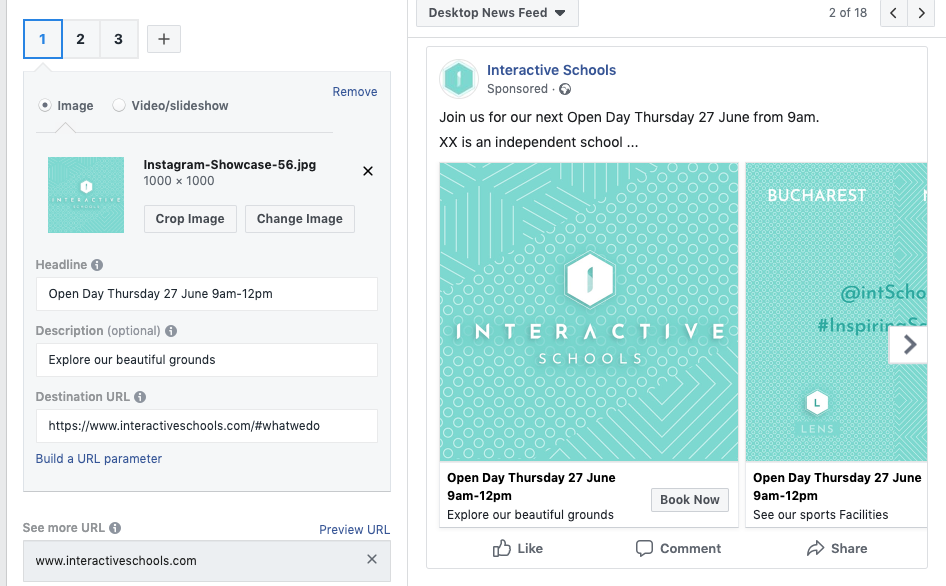Screen dimensions: 946x586
Task: Select the Video/slideshow radio button
Action: [x=119, y=105]
